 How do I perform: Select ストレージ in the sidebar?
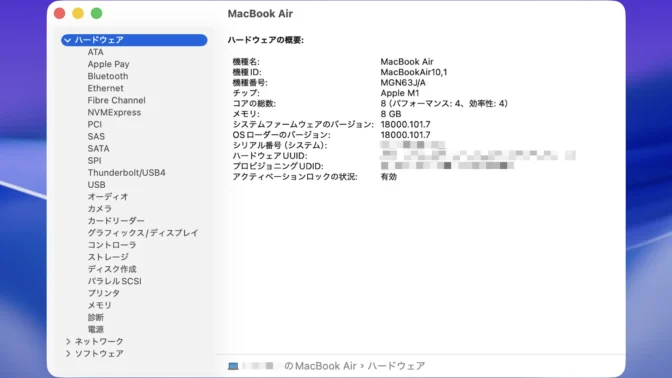[108, 257]
